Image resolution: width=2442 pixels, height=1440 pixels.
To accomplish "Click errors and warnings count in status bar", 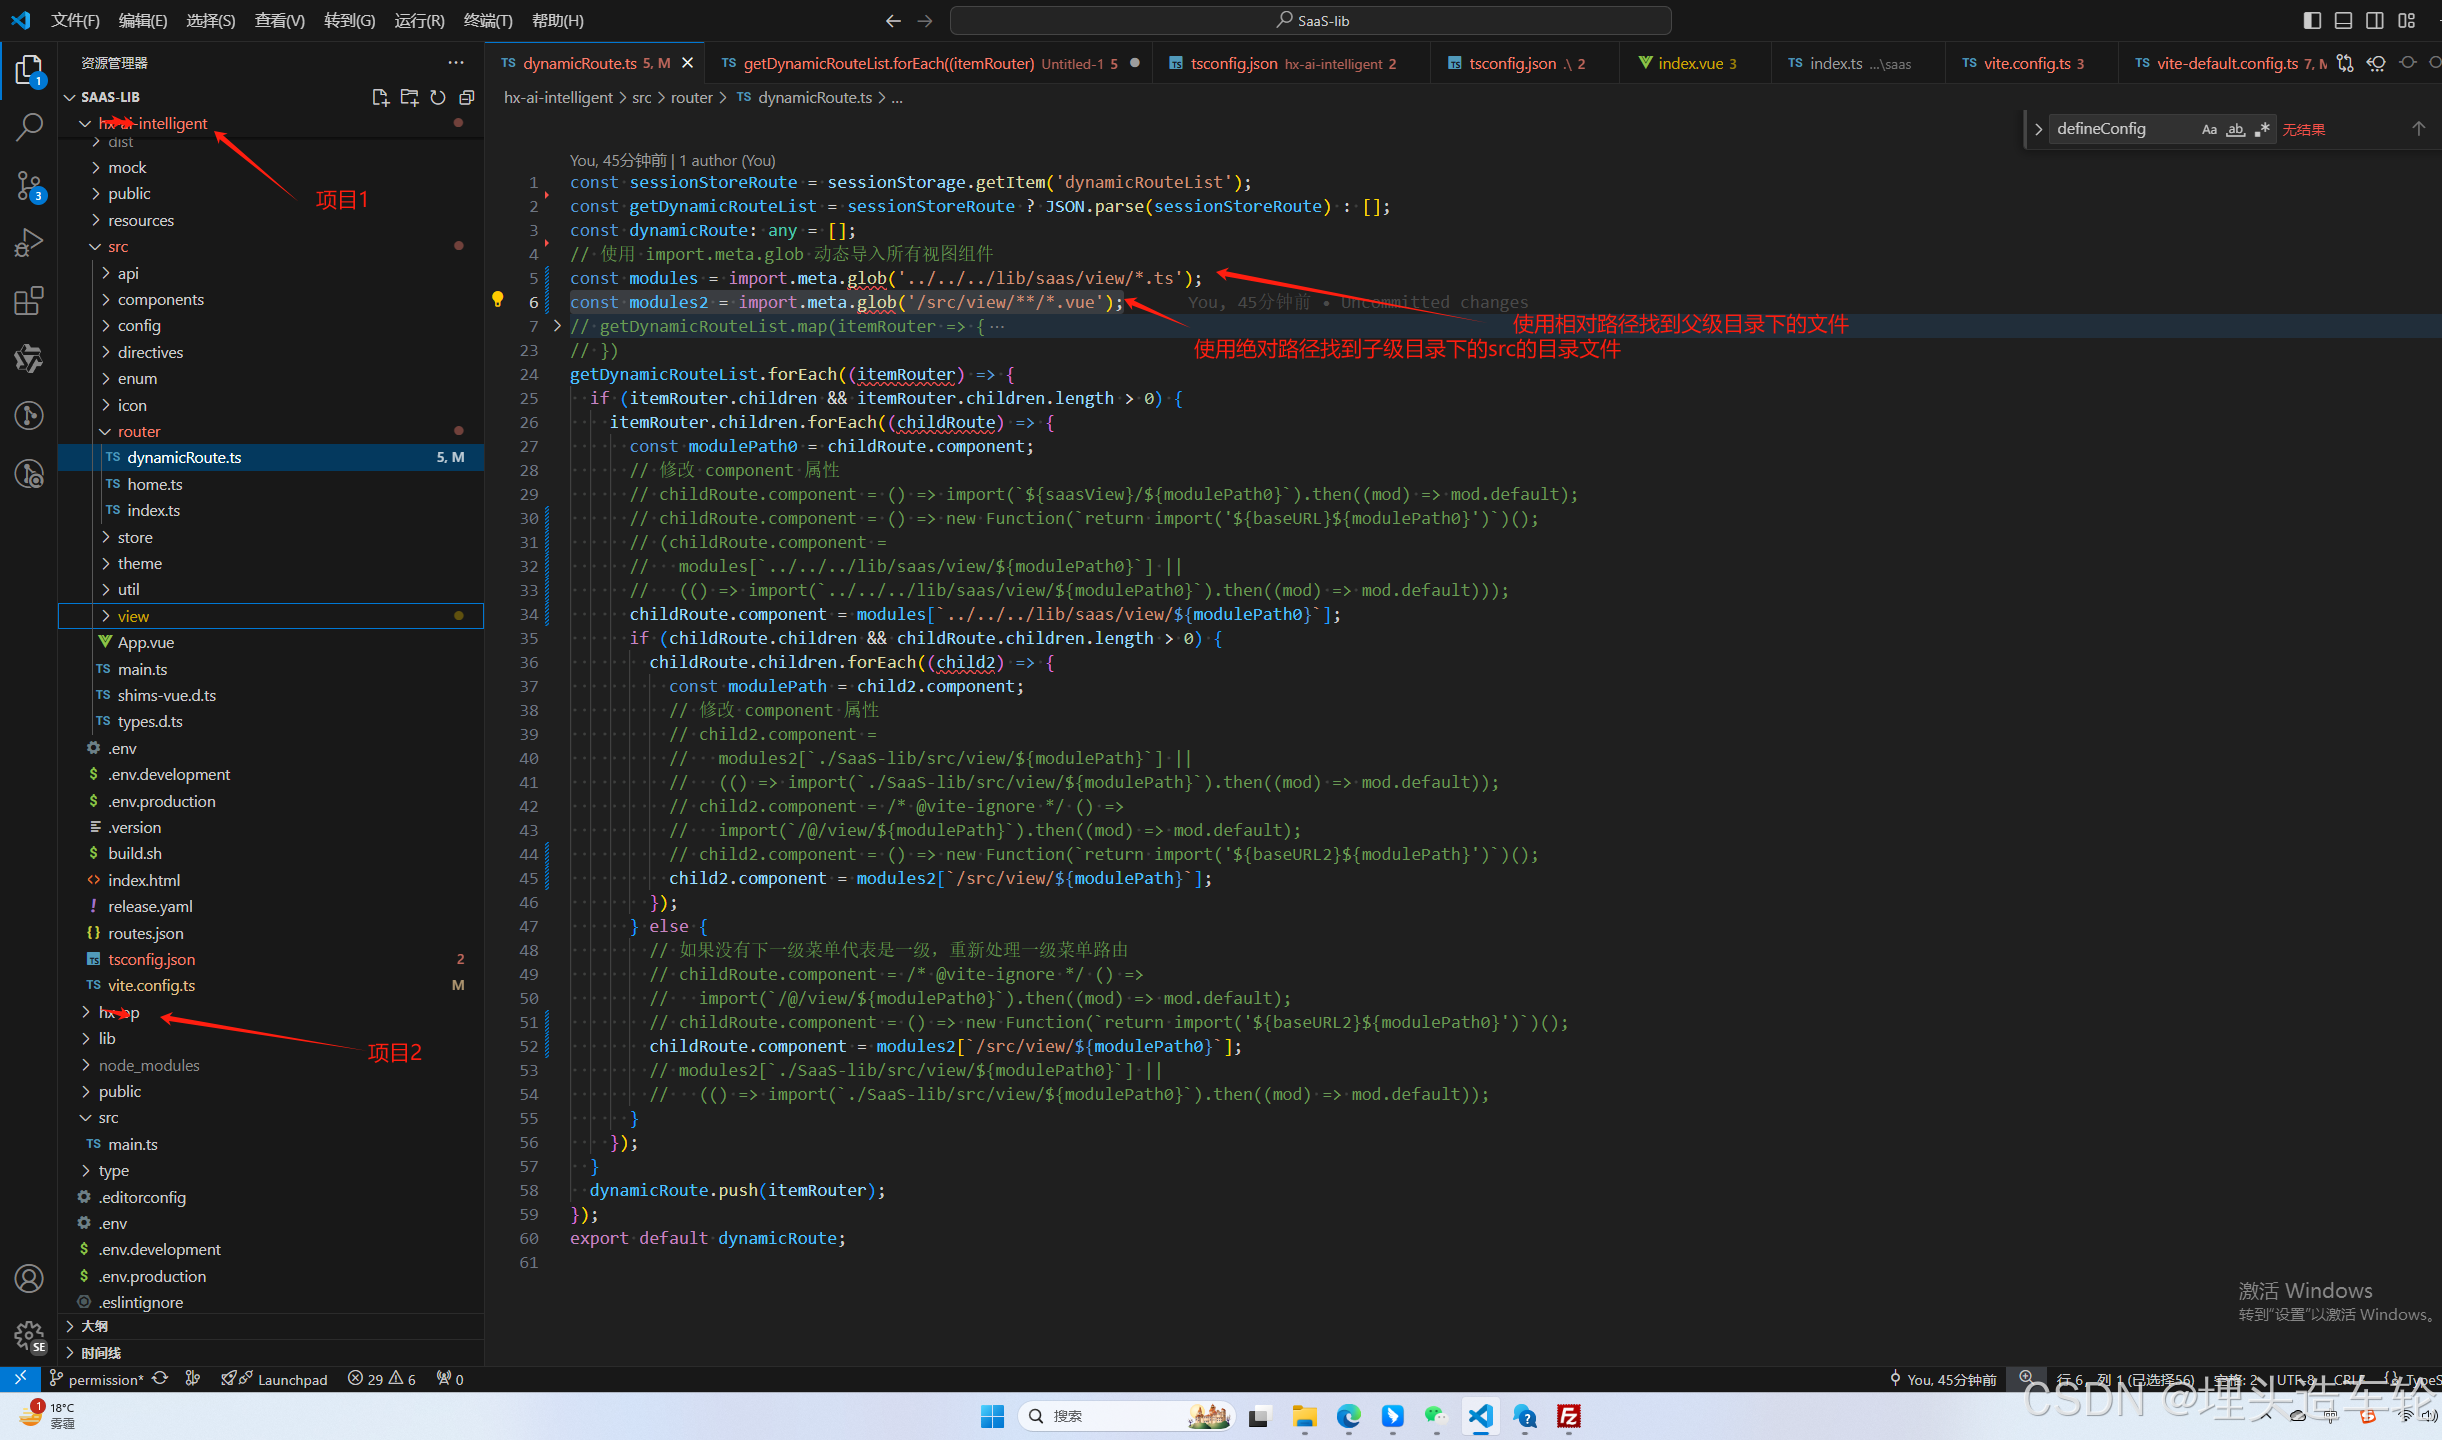I will [382, 1379].
